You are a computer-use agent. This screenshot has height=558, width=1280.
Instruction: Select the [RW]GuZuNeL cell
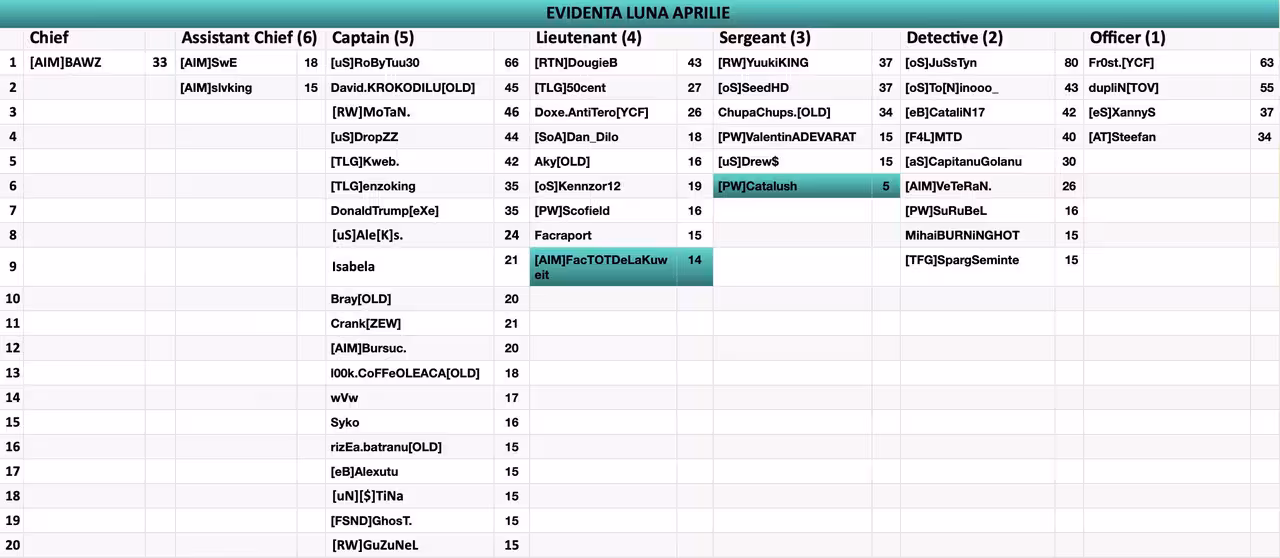coord(410,545)
